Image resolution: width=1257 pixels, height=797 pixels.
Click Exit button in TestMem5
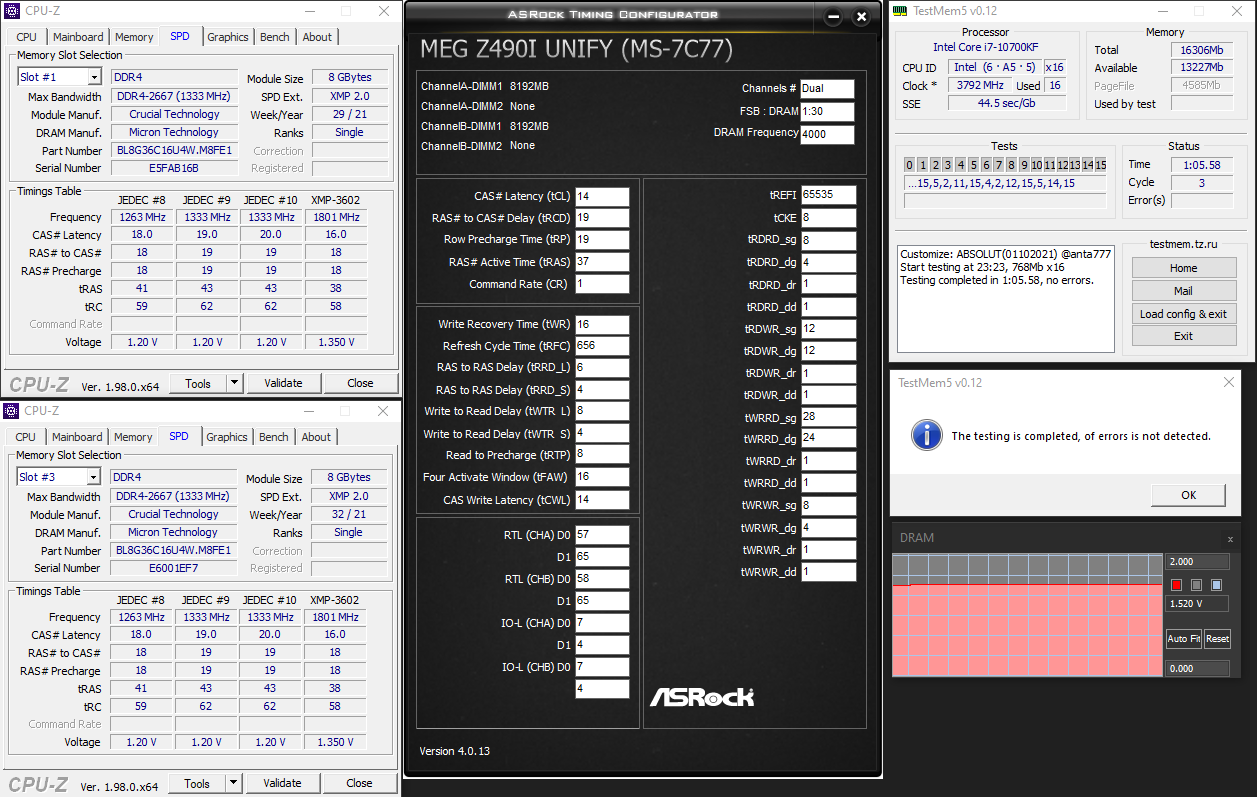click(1183, 336)
